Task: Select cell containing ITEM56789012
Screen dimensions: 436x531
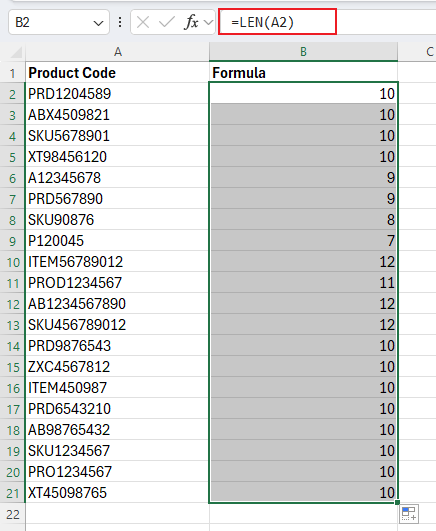Action: point(117,262)
